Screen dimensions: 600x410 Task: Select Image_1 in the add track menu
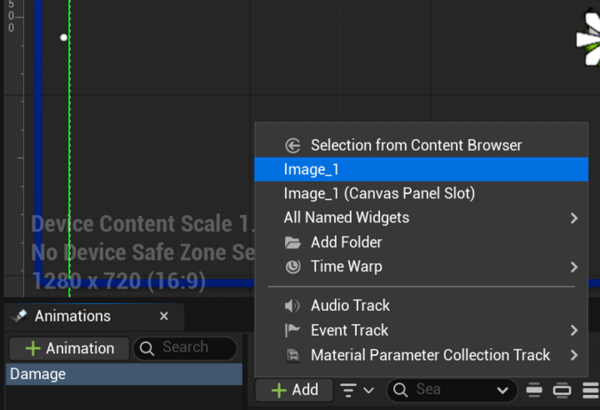[x=421, y=169]
